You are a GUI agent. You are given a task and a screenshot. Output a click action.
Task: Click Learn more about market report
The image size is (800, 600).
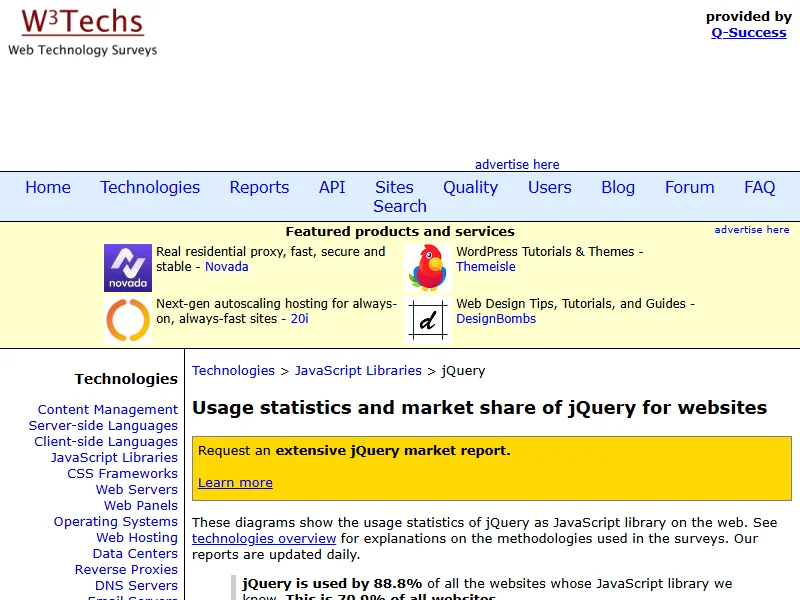[235, 482]
